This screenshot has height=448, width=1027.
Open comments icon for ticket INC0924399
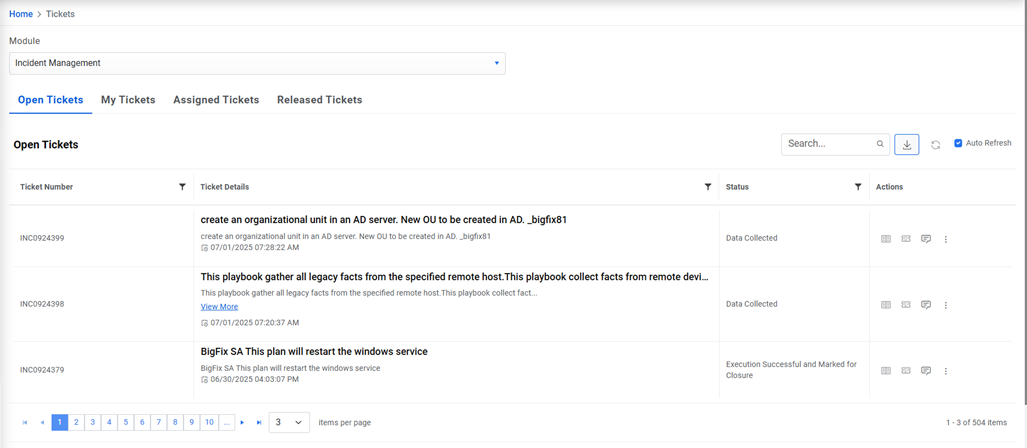(x=926, y=239)
